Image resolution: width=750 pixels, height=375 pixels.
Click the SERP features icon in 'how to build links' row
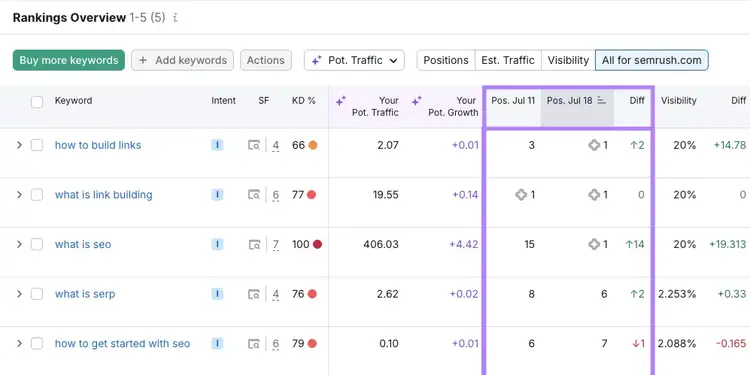pyautogui.click(x=254, y=145)
